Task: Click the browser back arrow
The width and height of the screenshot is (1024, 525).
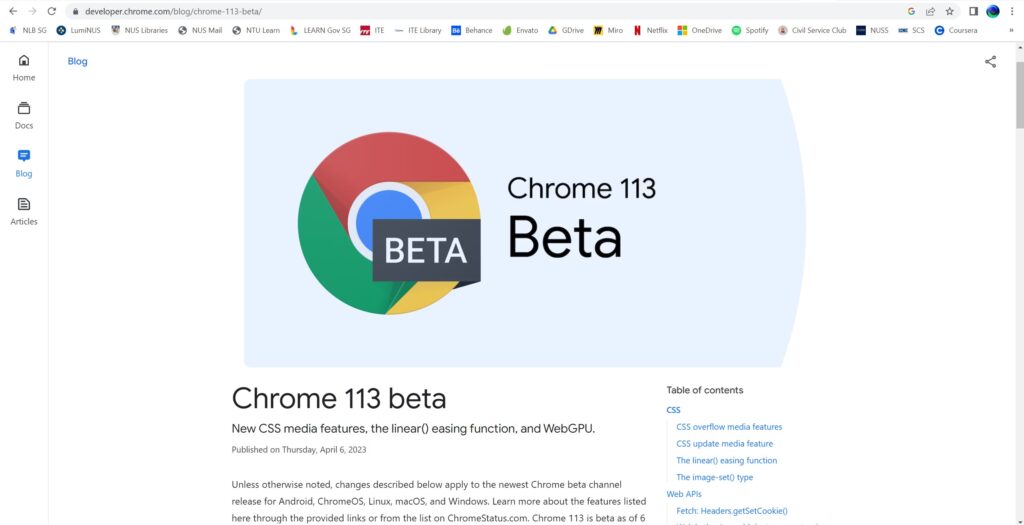Action: 12,11
